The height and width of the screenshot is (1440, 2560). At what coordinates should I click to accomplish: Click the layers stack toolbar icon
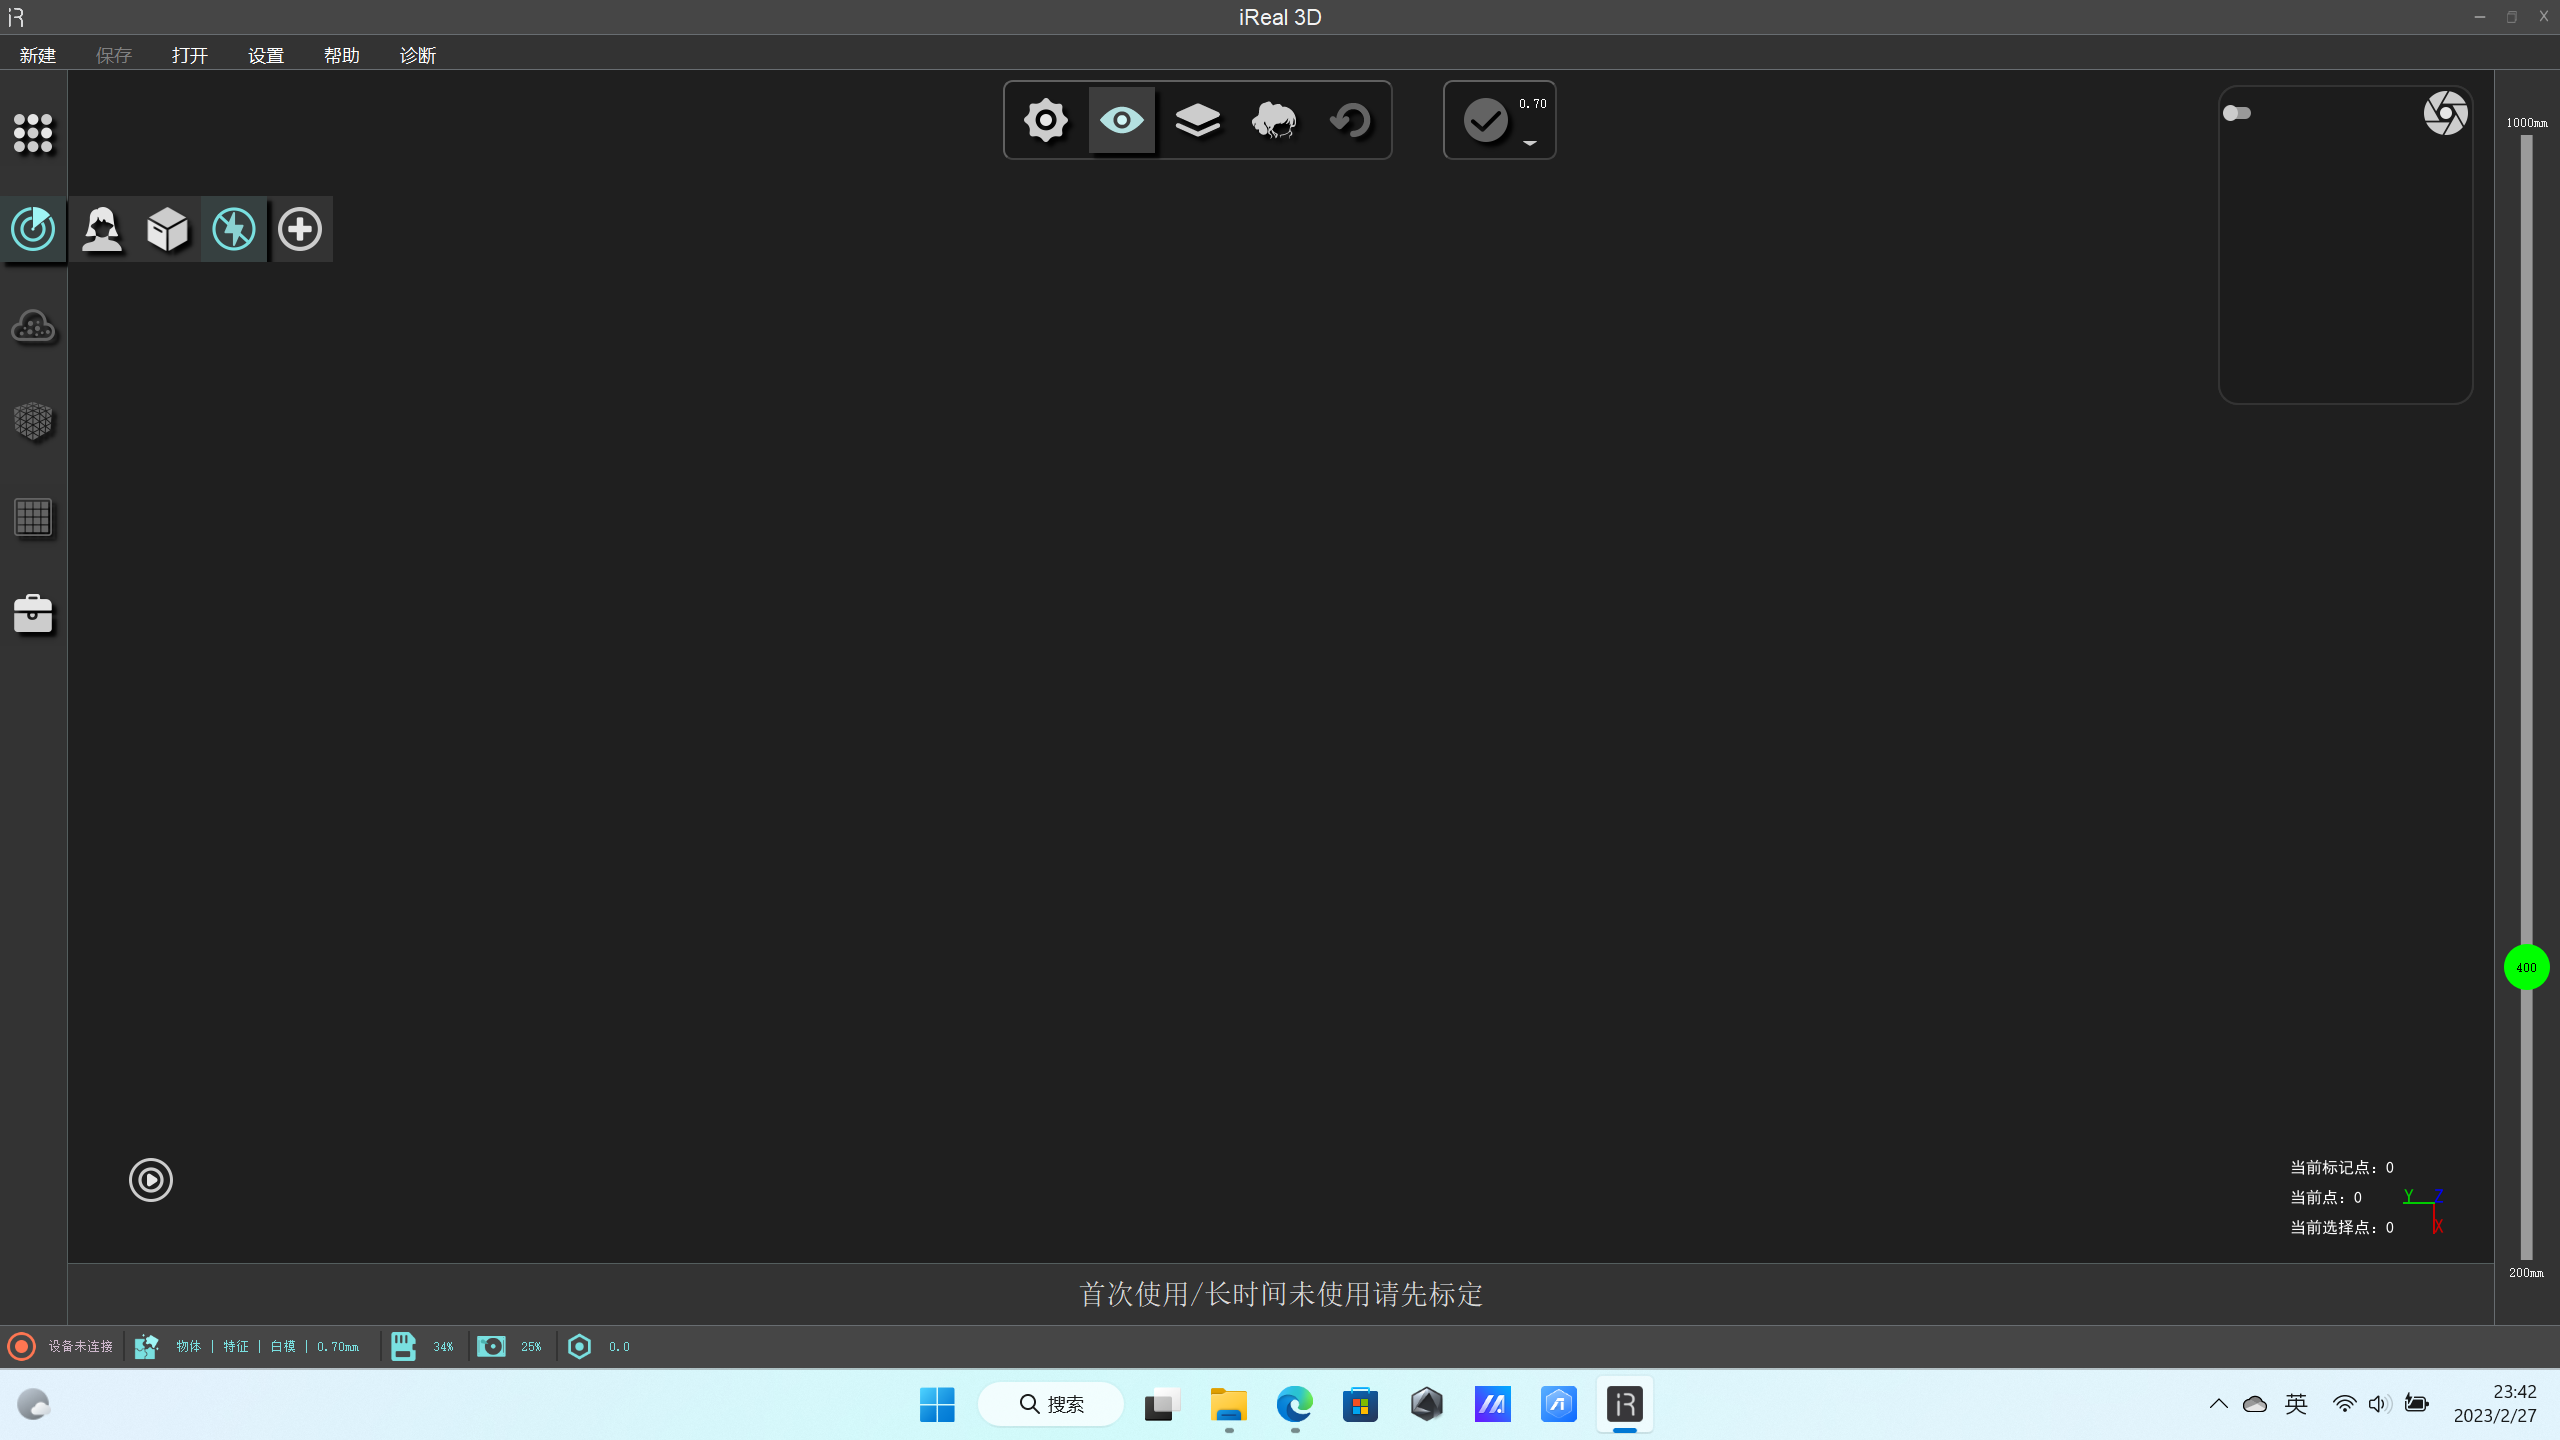1197,120
